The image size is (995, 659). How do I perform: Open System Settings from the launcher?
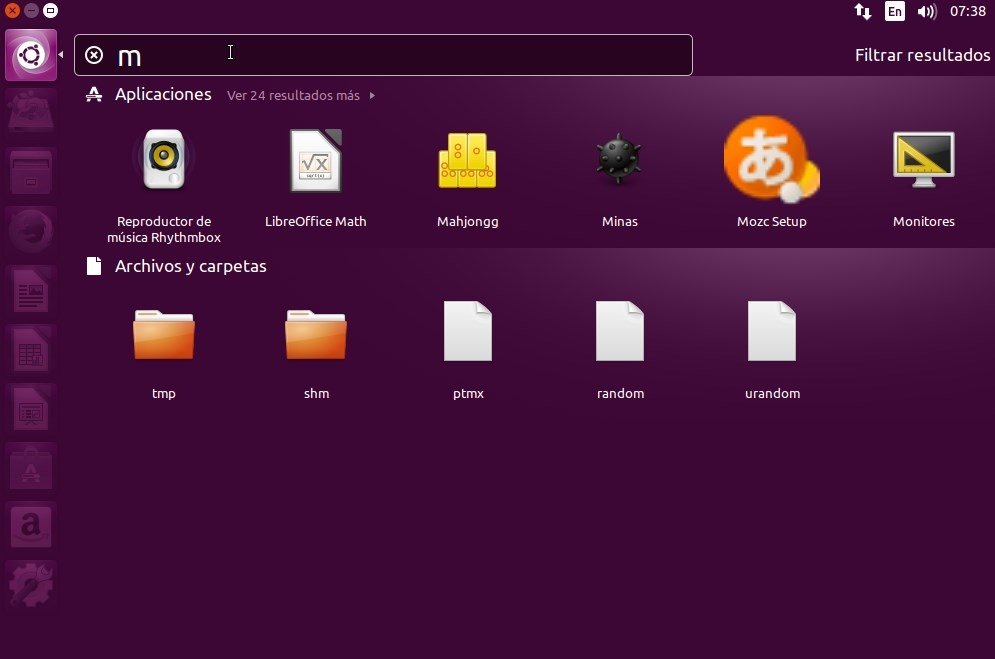tap(31, 584)
